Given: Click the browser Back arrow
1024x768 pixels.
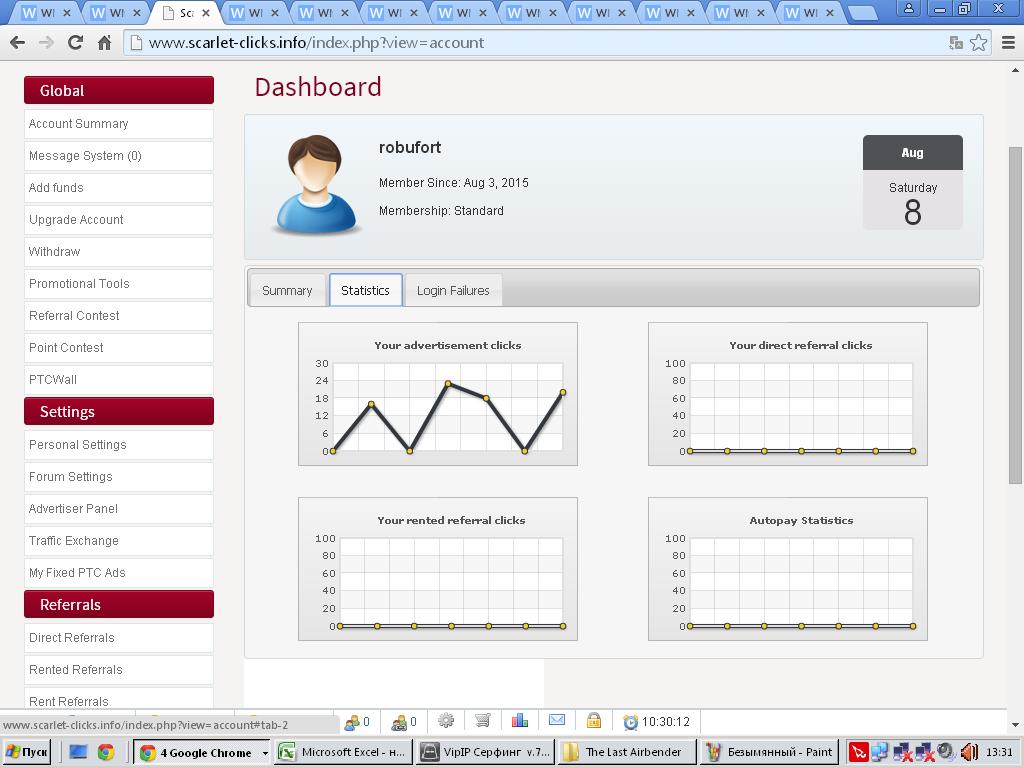Looking at the screenshot, I should (18, 43).
